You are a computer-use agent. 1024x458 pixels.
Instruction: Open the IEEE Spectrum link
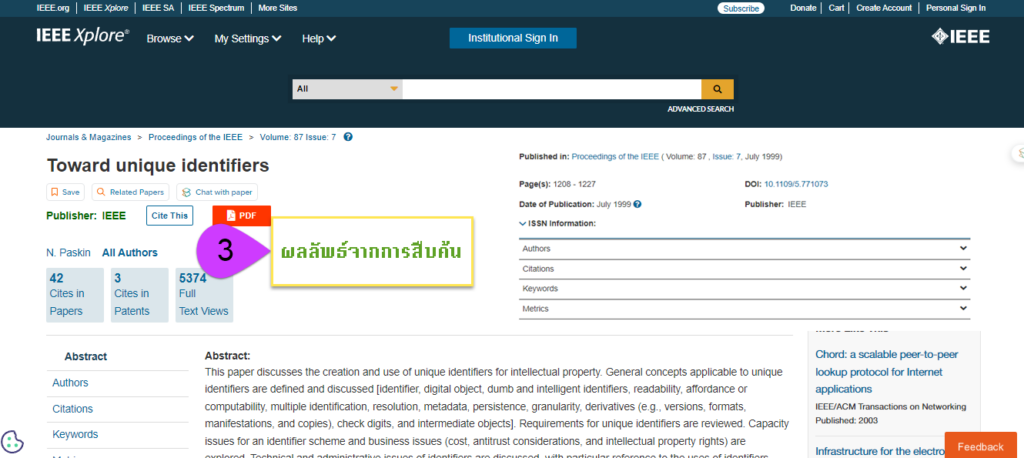(216, 8)
